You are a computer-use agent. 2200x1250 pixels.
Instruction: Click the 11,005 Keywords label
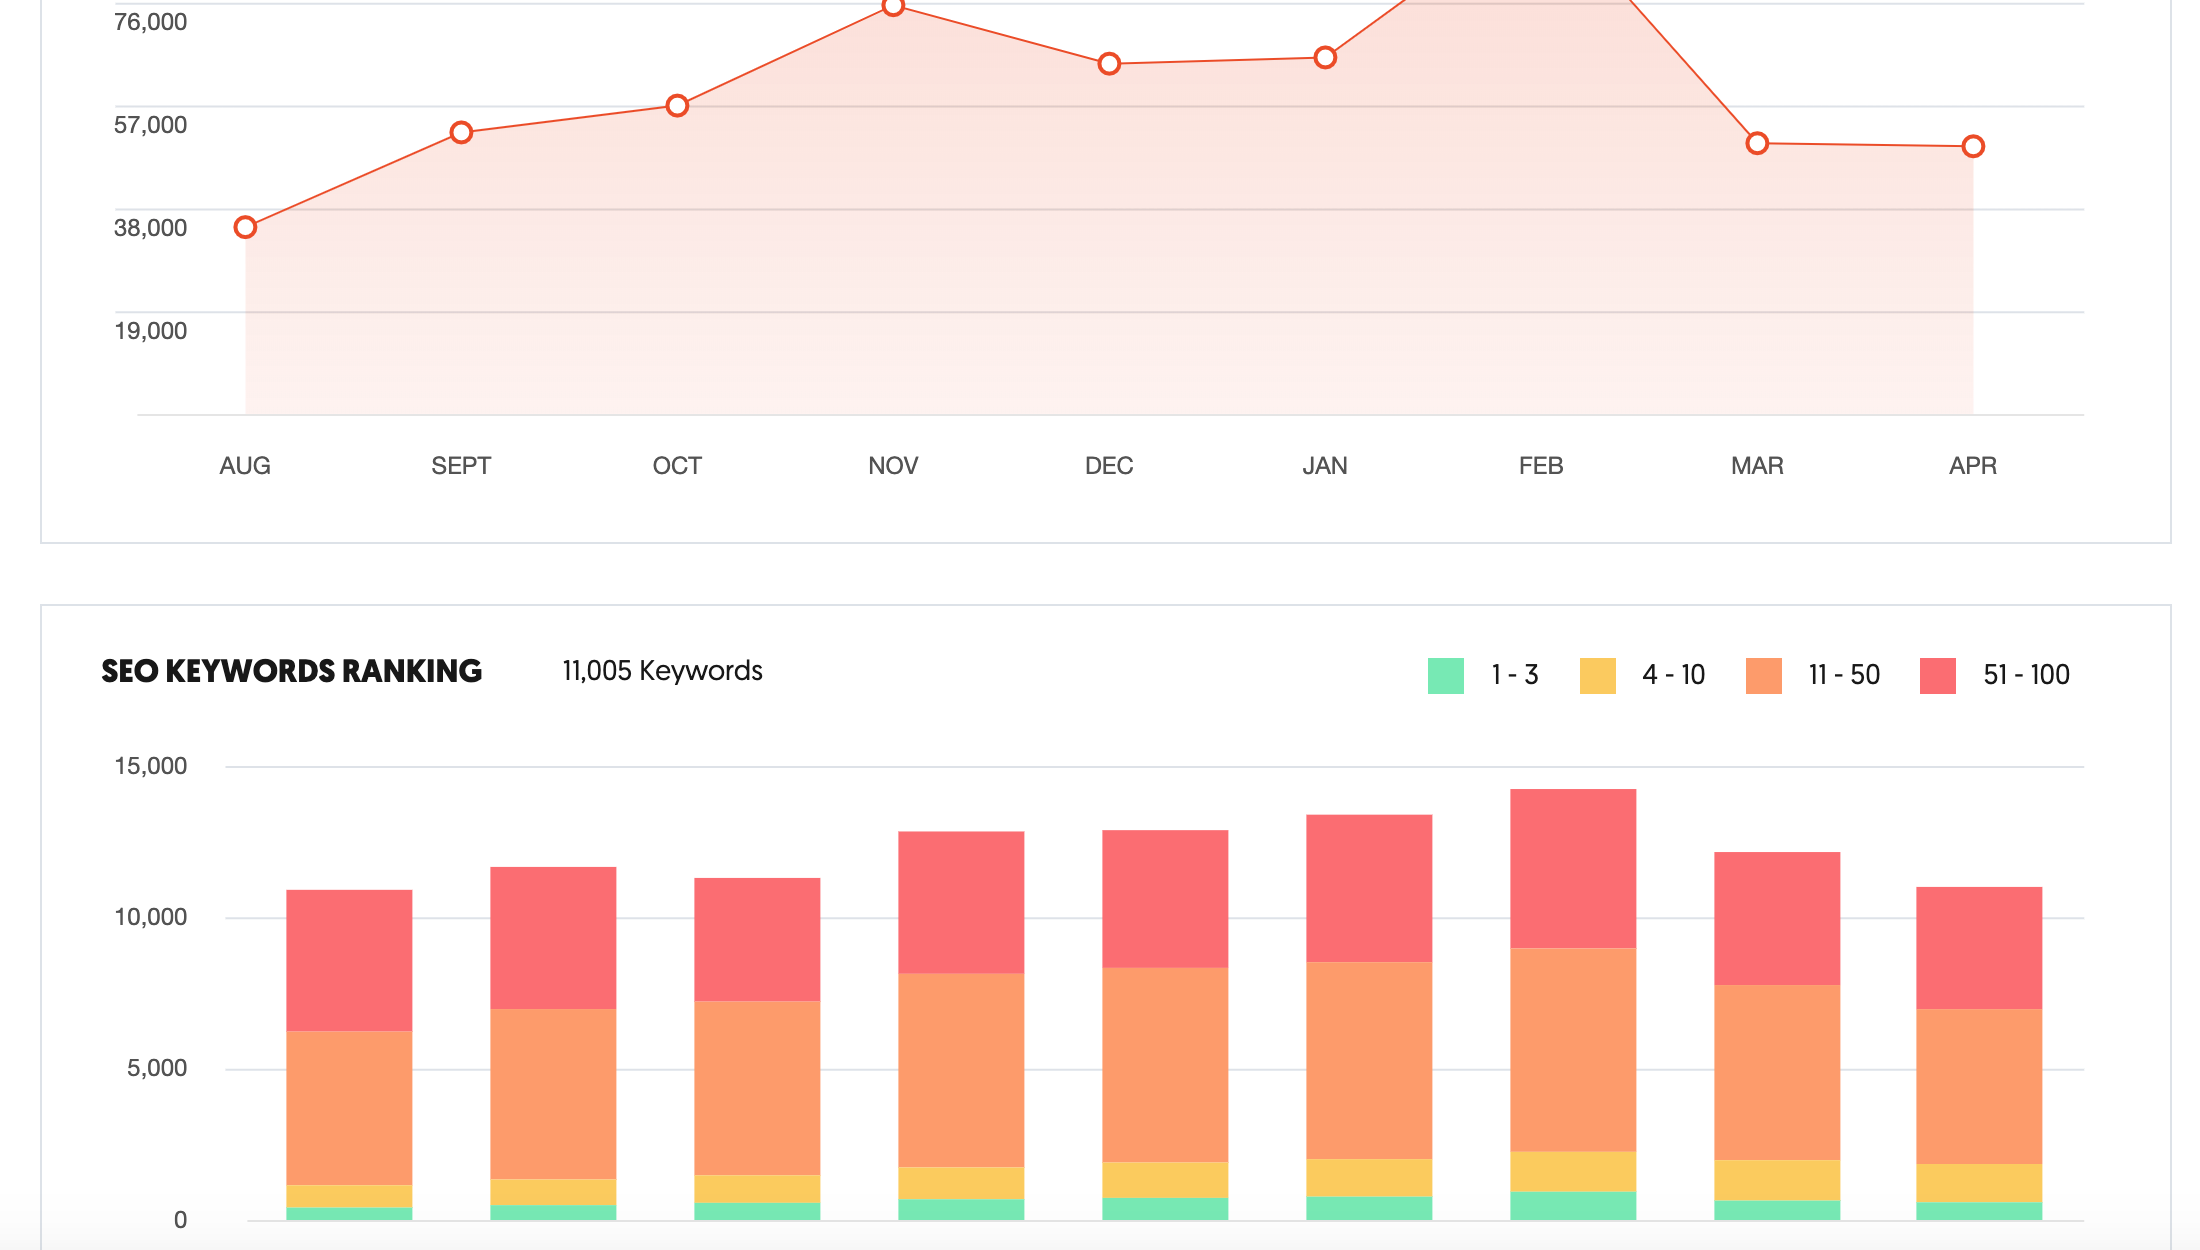point(662,671)
